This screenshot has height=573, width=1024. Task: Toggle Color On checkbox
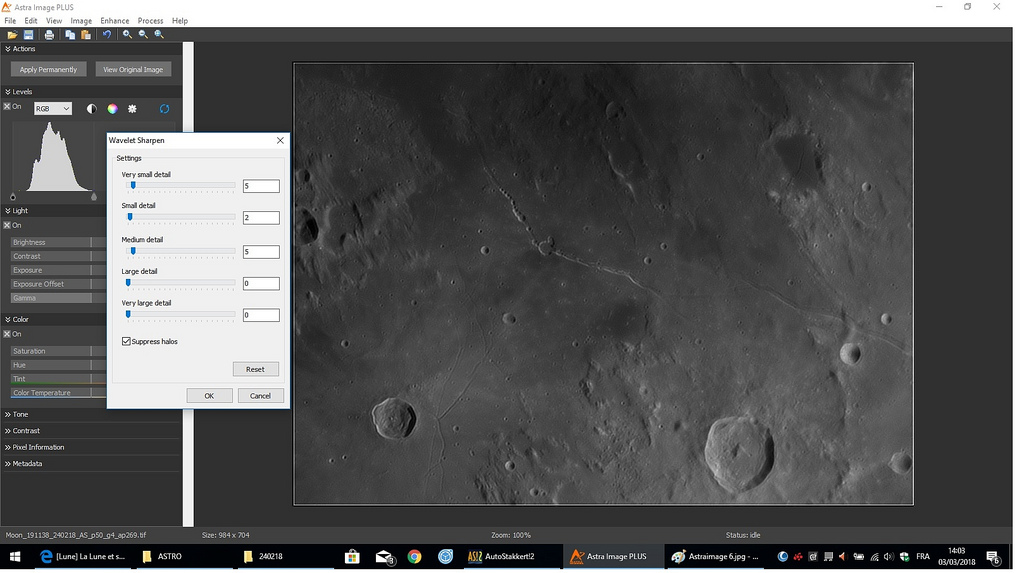[7, 334]
